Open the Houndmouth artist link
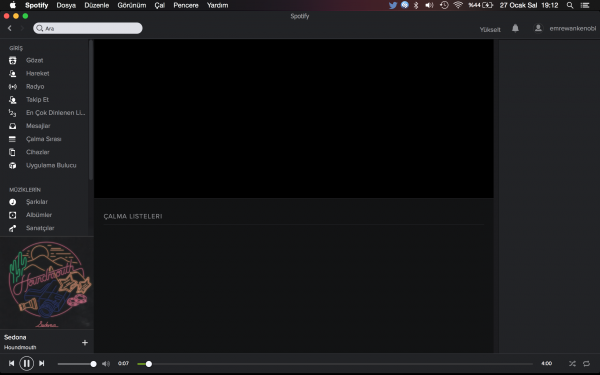The width and height of the screenshot is (600, 375). click(x=20, y=347)
